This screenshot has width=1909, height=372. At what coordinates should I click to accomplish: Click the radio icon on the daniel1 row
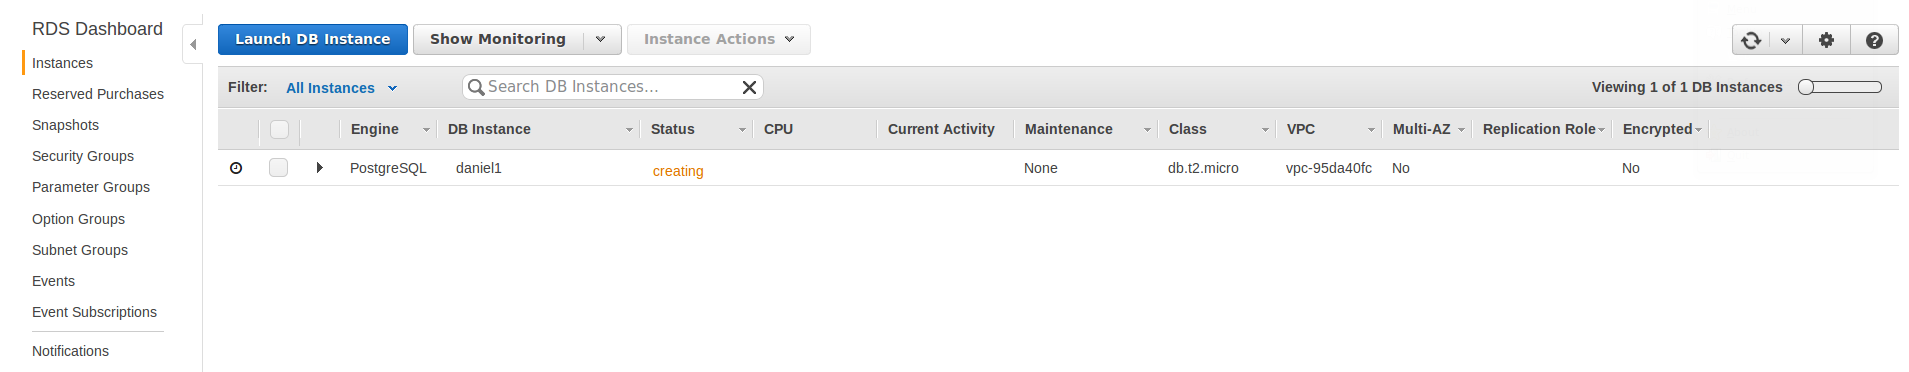point(236,168)
